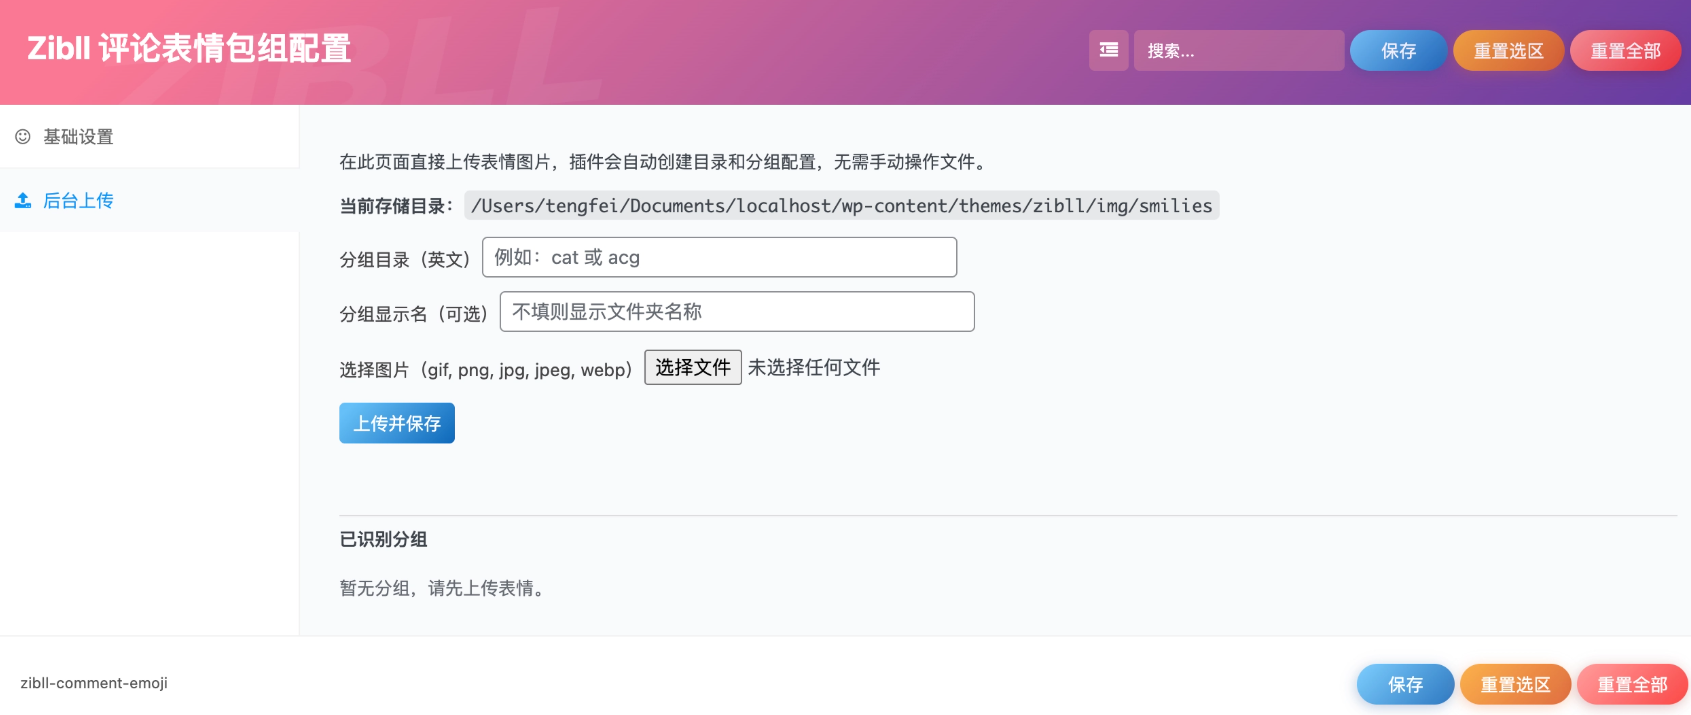Click the smiley icon beside 基础设置
Screen dimensions: 1691x715
pyautogui.click(x=23, y=137)
